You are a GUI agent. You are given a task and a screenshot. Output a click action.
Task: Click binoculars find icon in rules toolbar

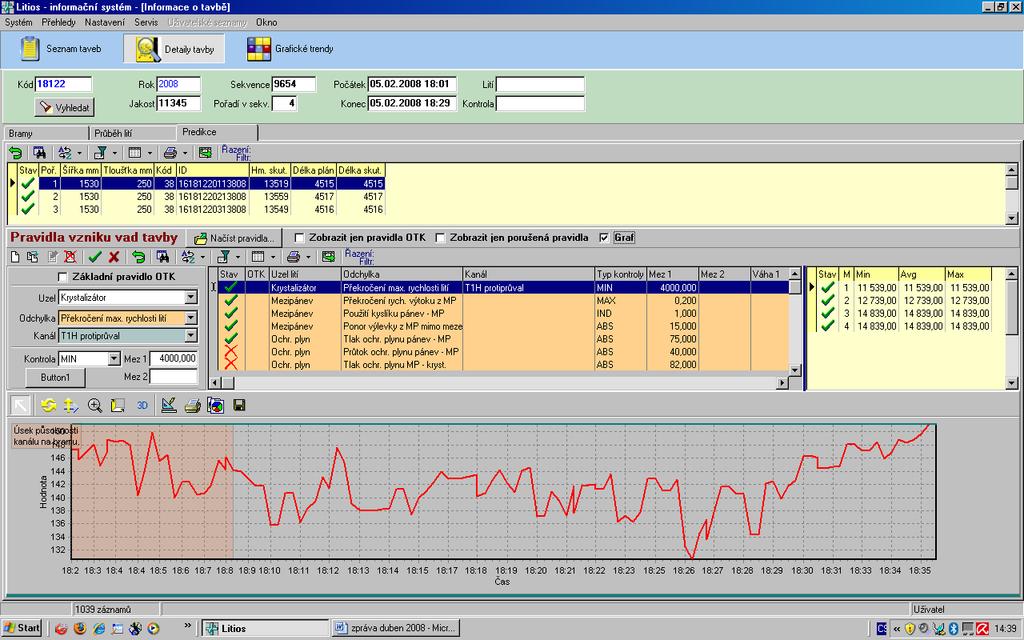[163, 257]
